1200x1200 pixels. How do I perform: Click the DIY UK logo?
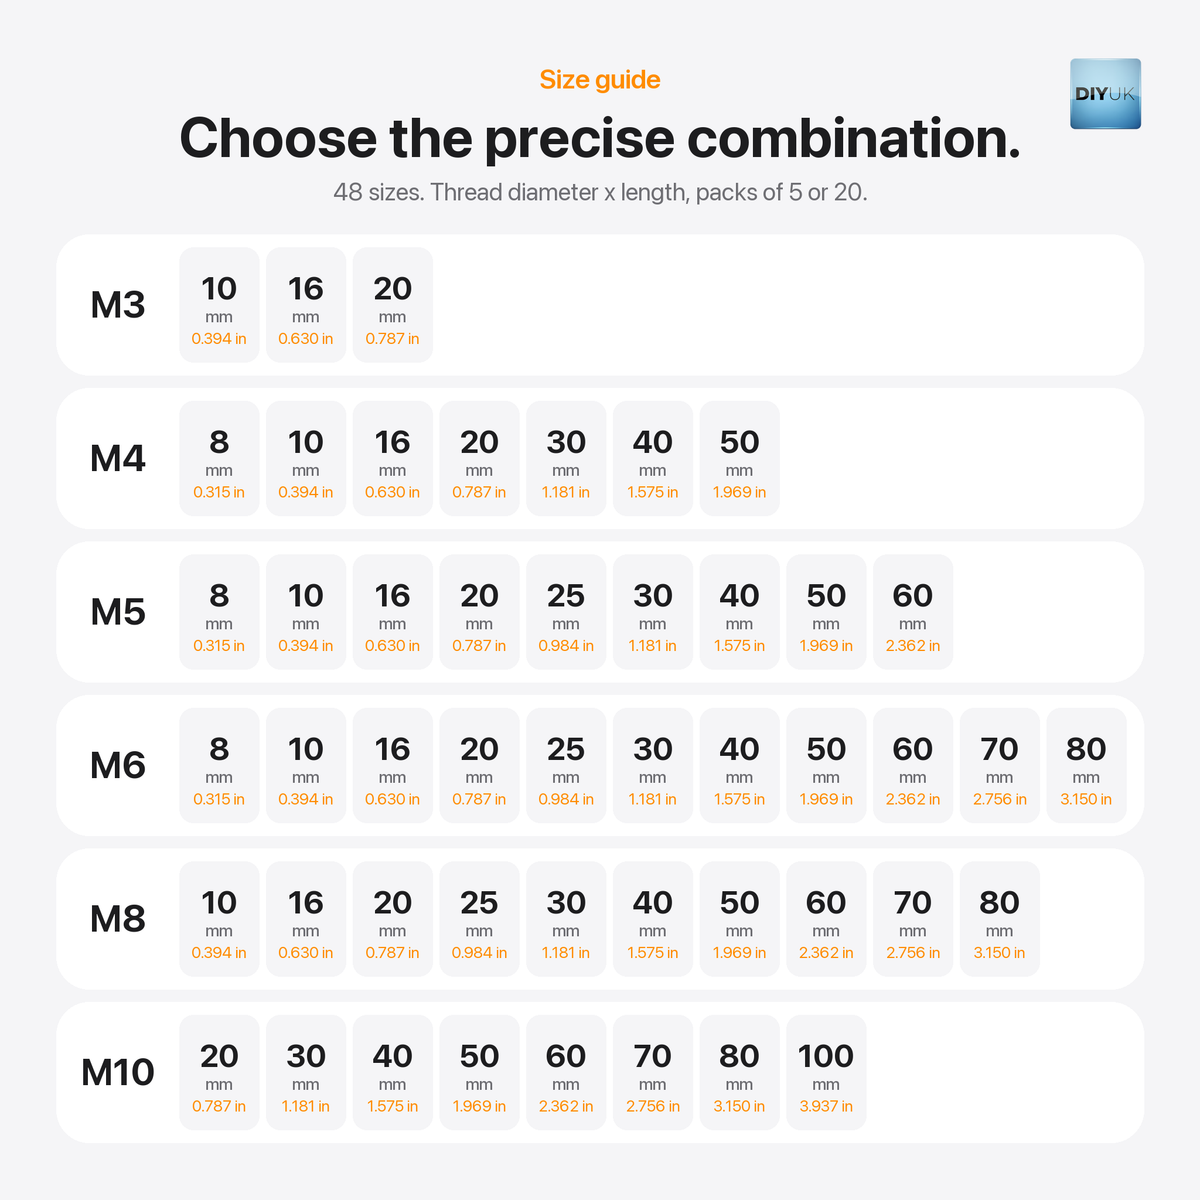(1105, 94)
